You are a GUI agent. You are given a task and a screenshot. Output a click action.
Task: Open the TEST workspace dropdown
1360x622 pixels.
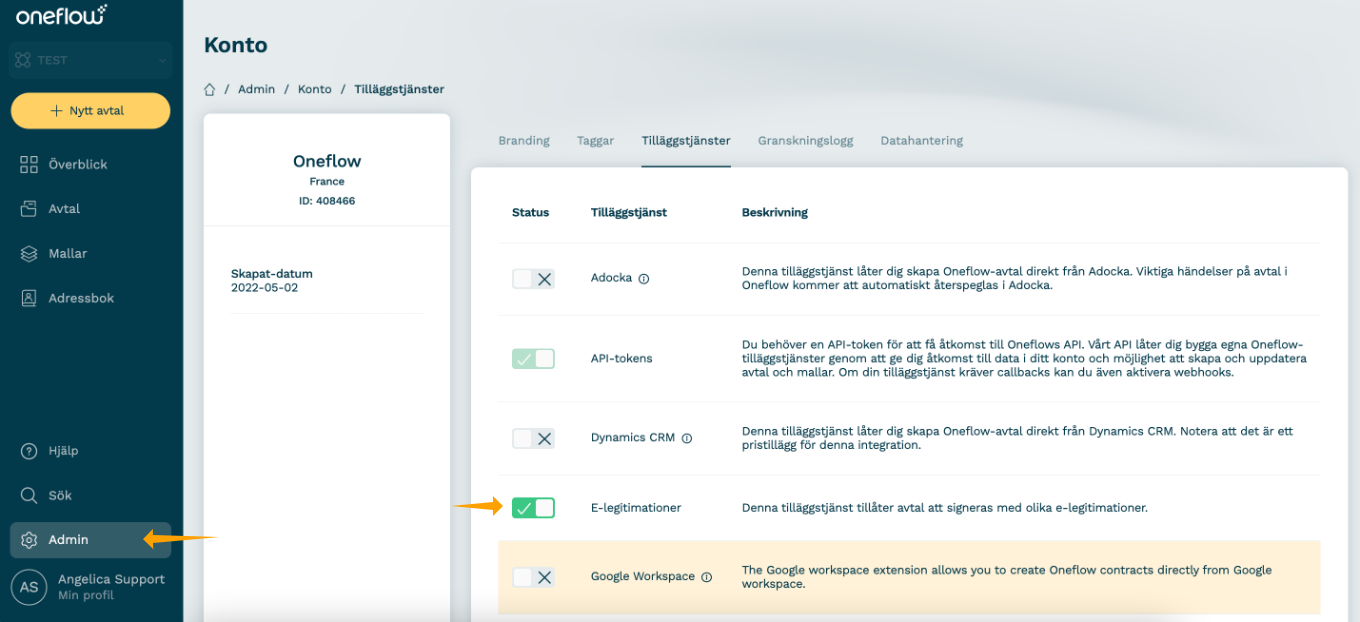(x=90, y=60)
